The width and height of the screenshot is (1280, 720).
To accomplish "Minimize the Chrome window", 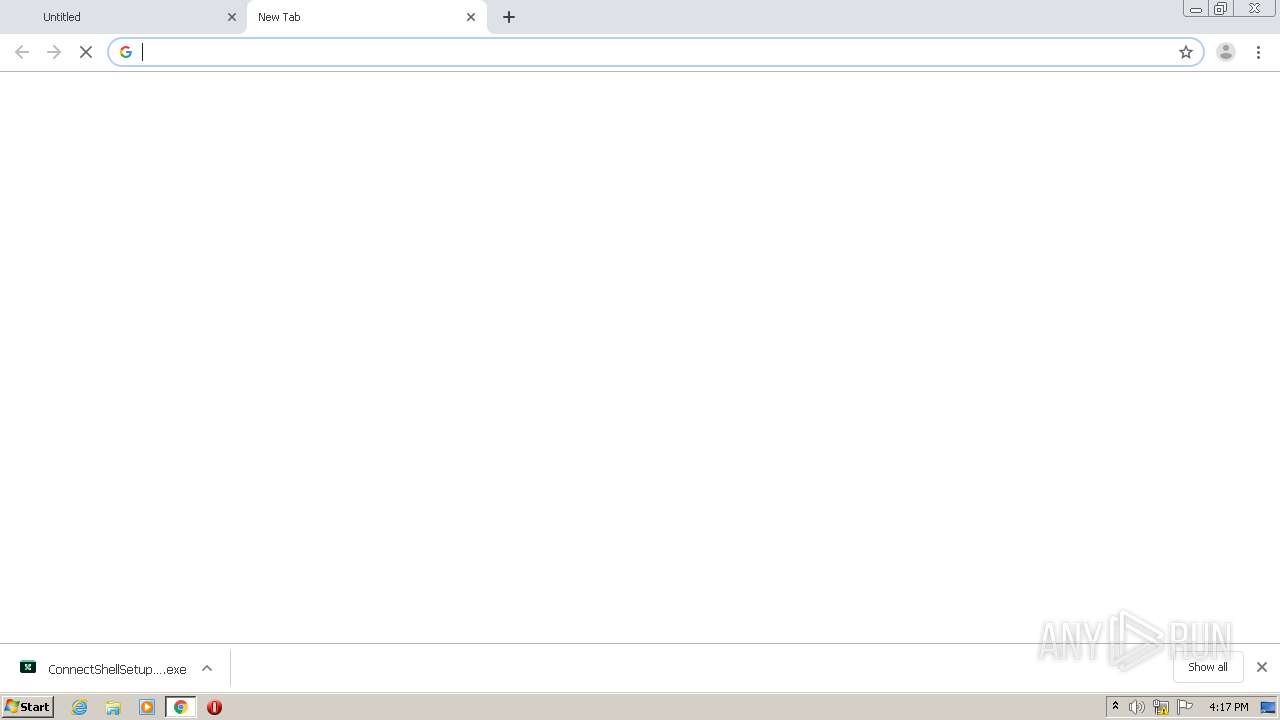I will click(1196, 9).
